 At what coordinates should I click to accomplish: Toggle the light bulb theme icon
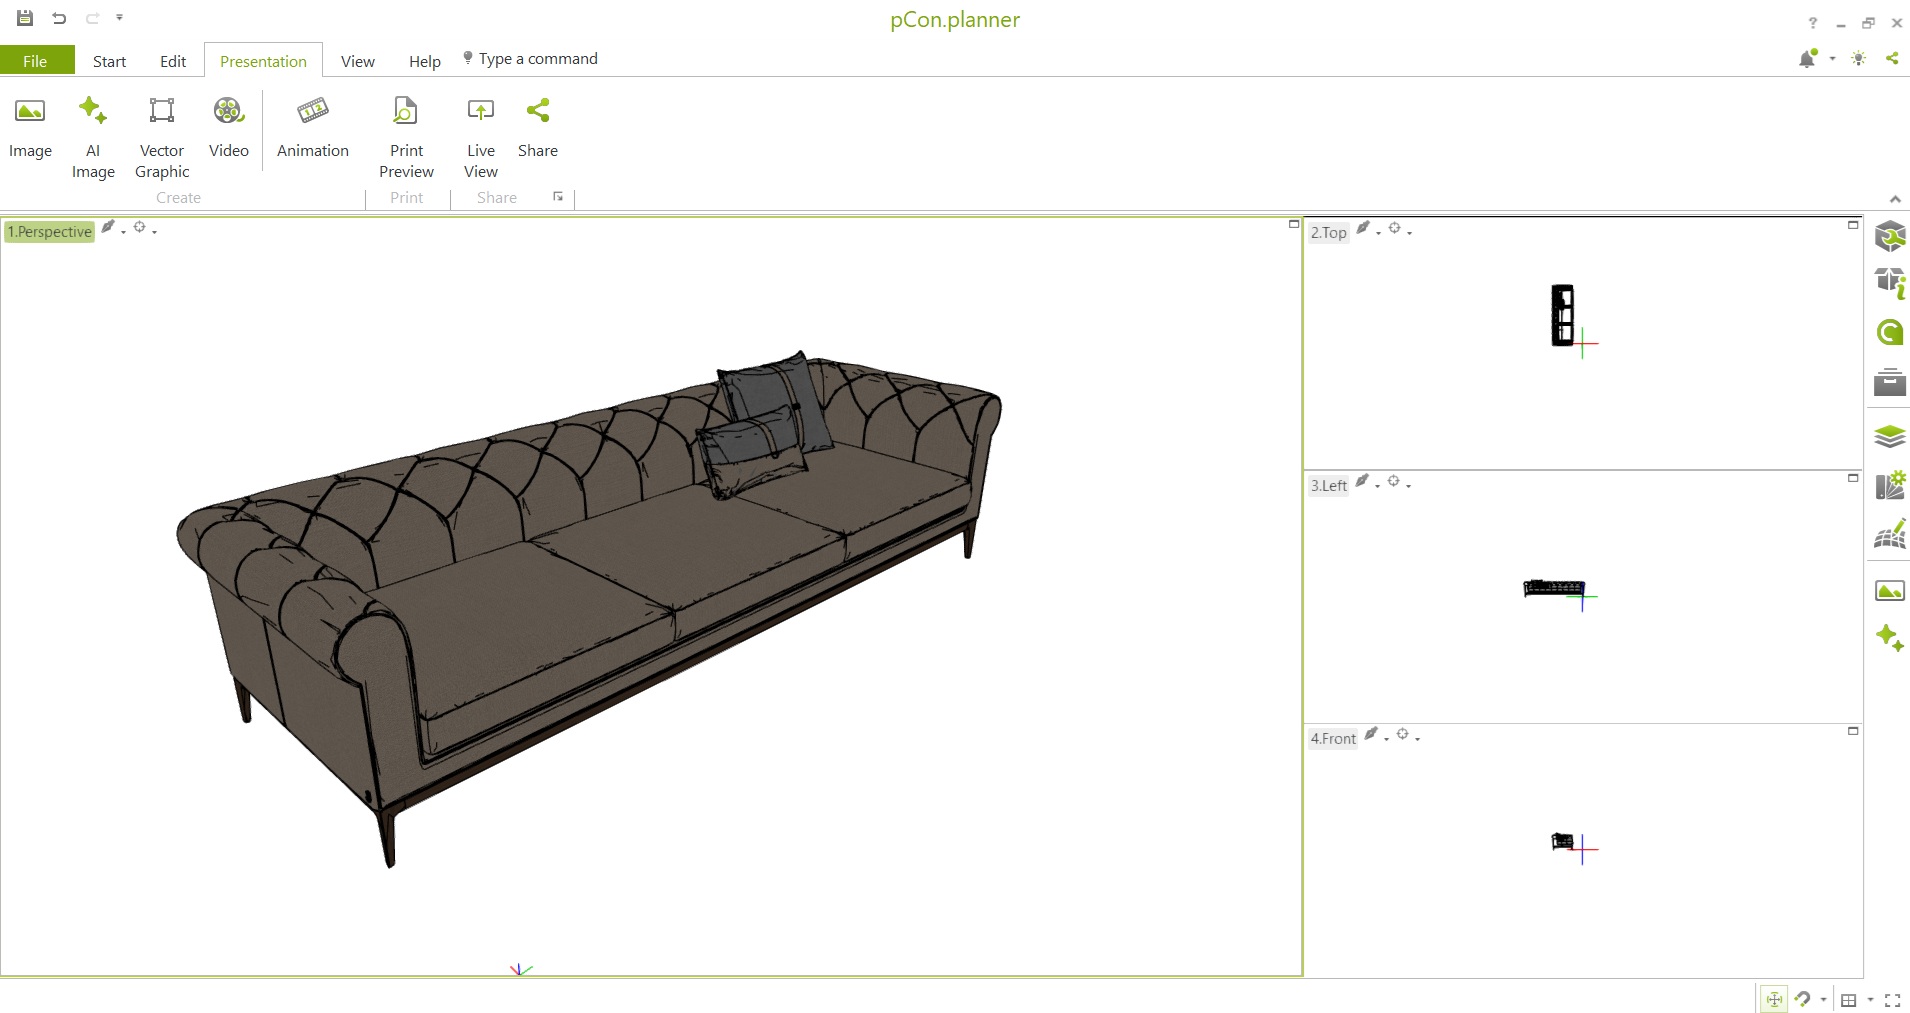(1859, 59)
